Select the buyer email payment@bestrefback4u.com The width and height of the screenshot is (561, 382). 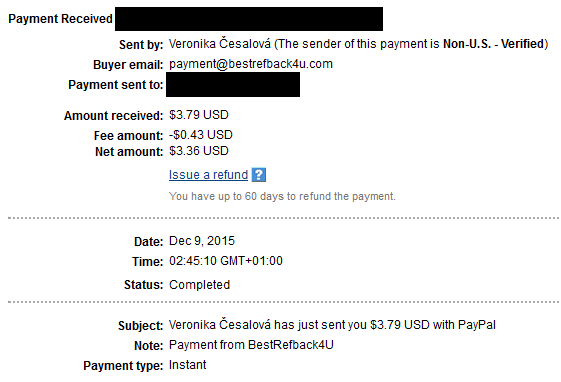coord(251,64)
